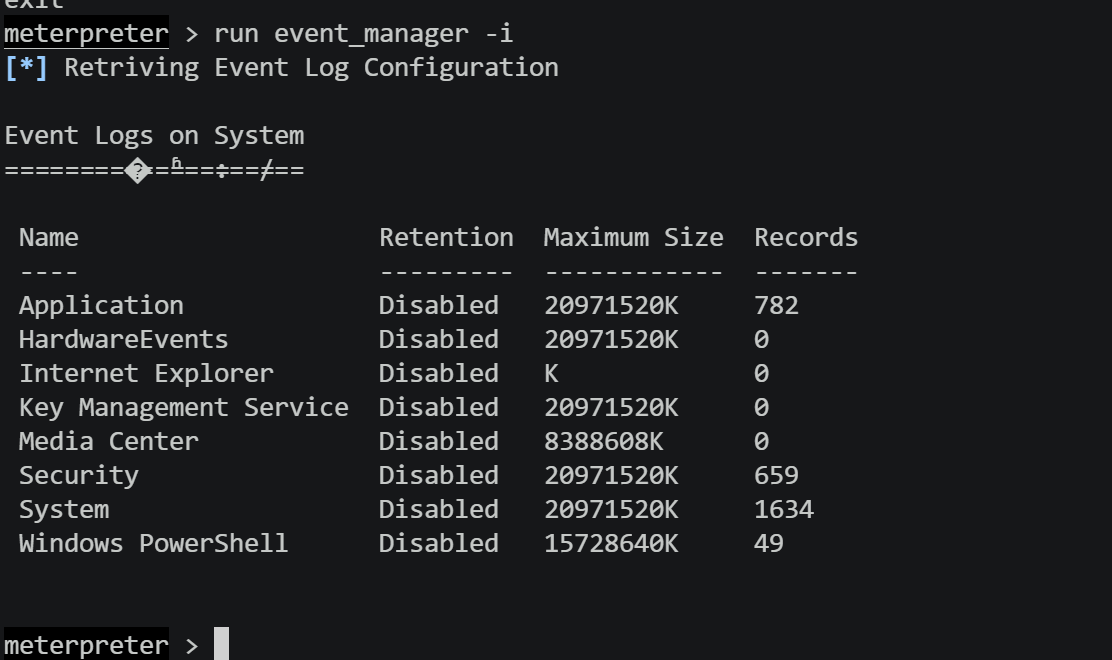This screenshot has height=660, width=1112.
Task: Select the Application log name
Action: [x=101, y=306]
